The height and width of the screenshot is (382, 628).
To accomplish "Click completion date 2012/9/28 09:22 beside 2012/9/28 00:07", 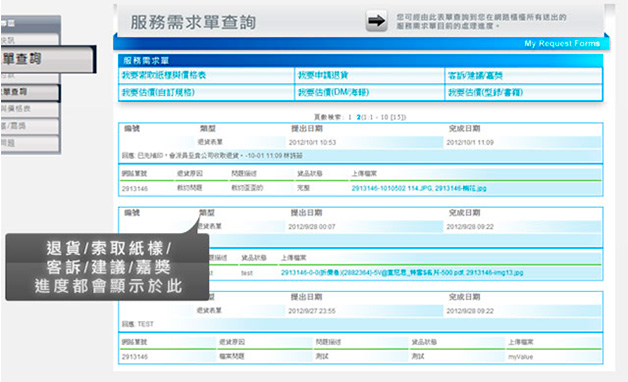I will 470,227.
